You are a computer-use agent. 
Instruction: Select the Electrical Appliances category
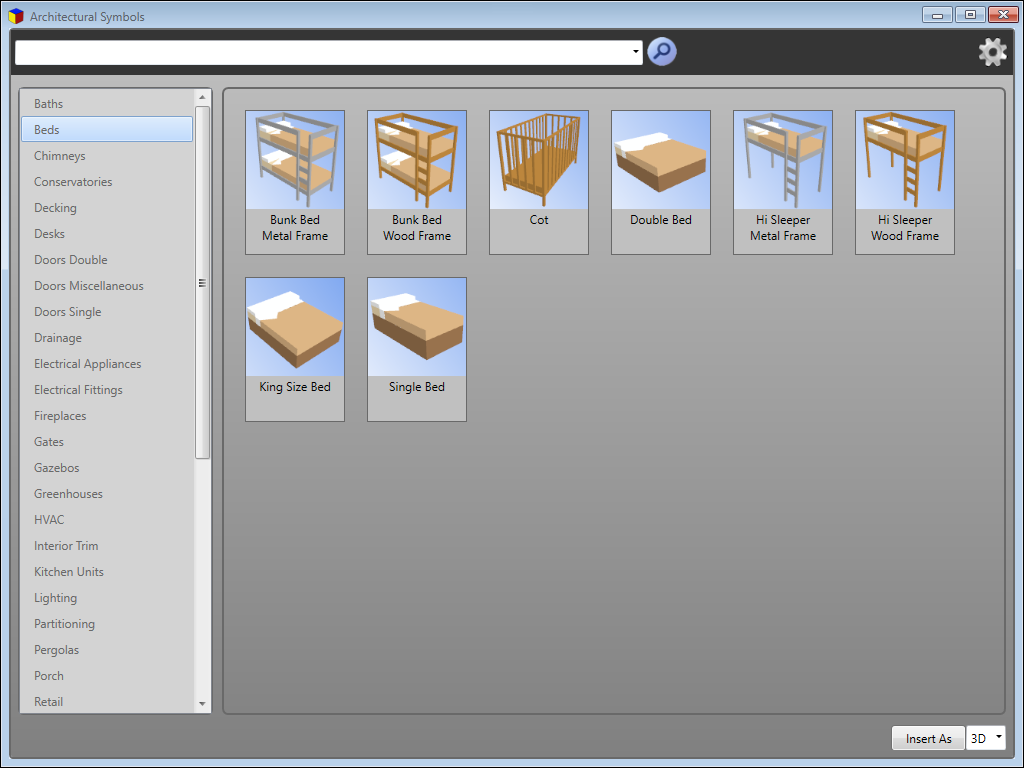(87, 363)
